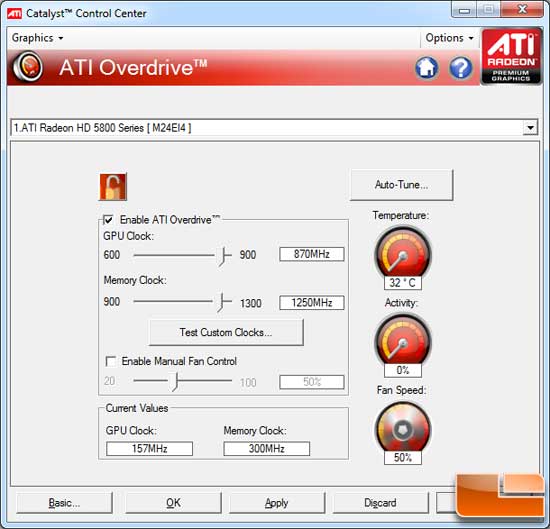Click the unlock padlock icon
The image size is (550, 529).
point(113,187)
